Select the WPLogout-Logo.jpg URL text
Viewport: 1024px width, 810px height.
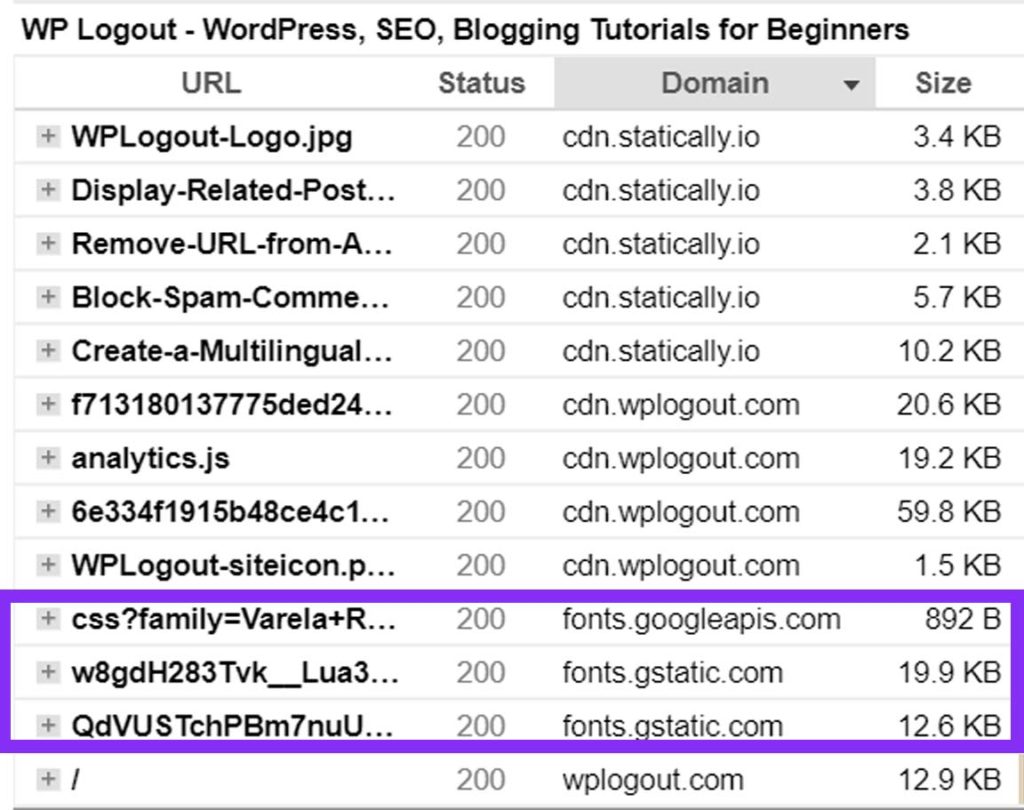tap(212, 137)
